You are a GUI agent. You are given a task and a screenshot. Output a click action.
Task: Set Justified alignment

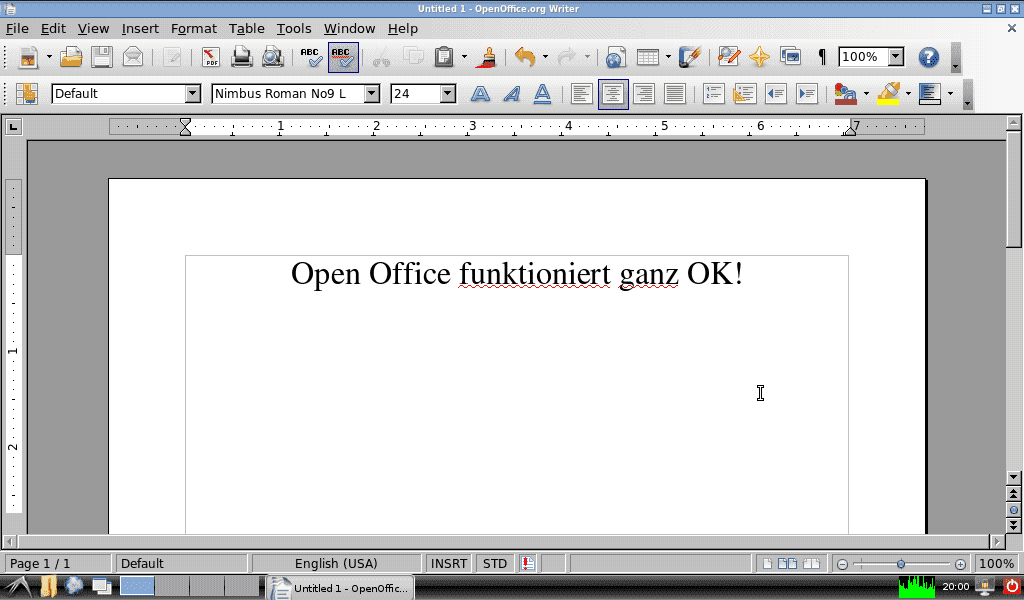675,94
